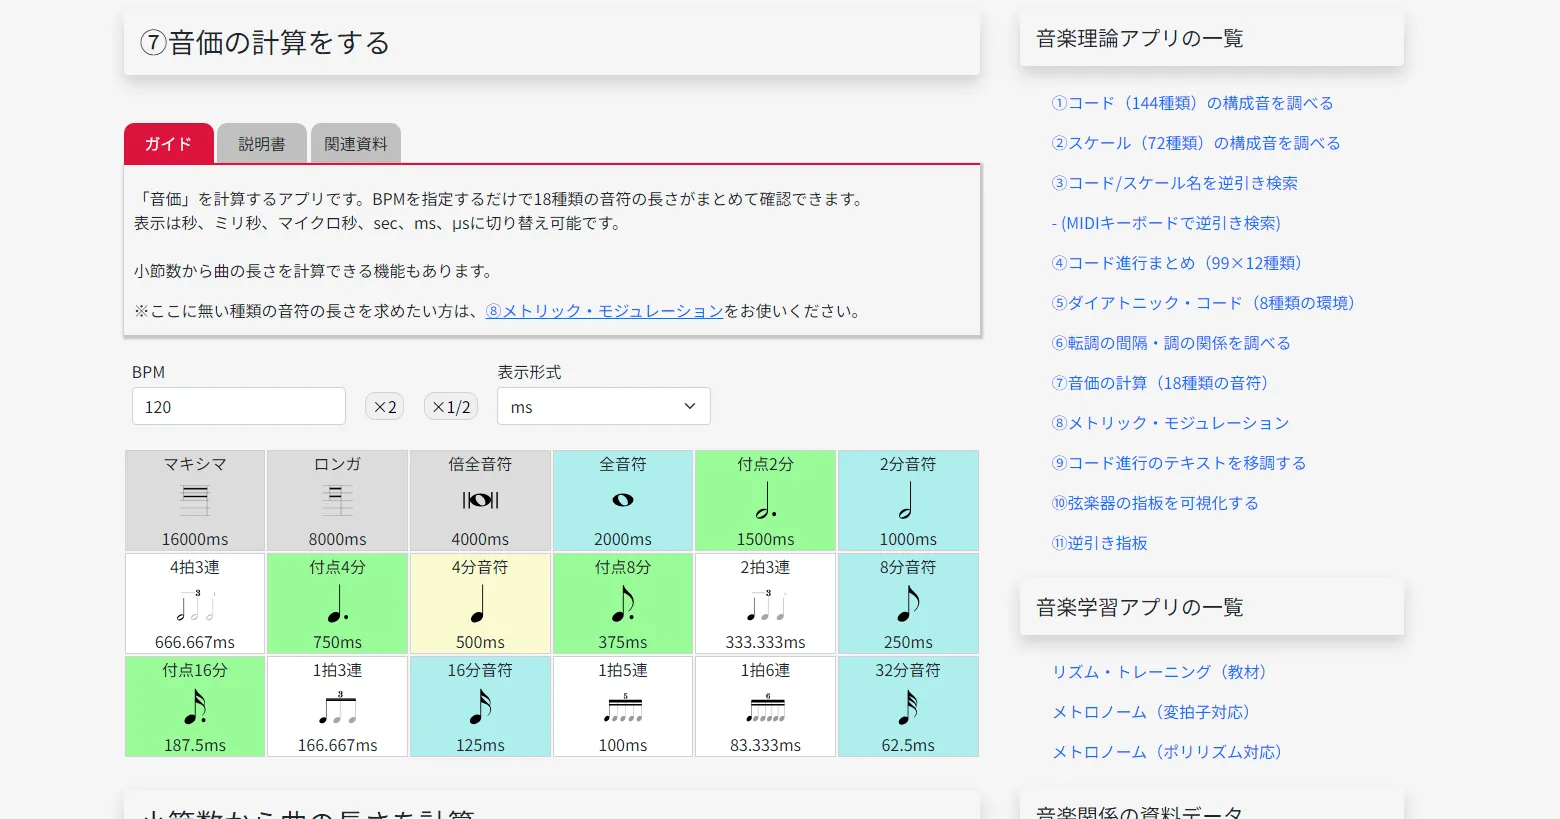Screen dimensions: 1560x819
Task: Switch to the 関連資料 tab
Action: (x=356, y=143)
